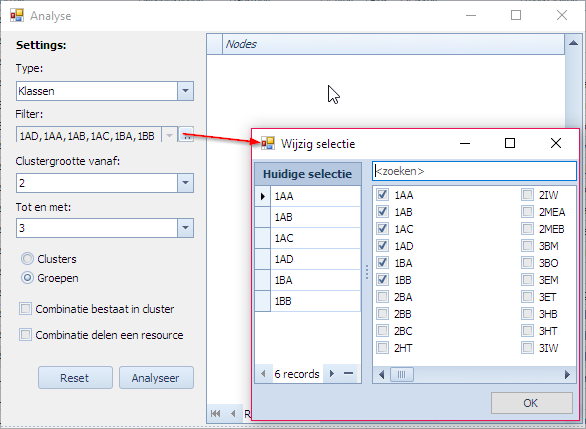Click the Analyseer button
586x429 pixels.
click(156, 378)
